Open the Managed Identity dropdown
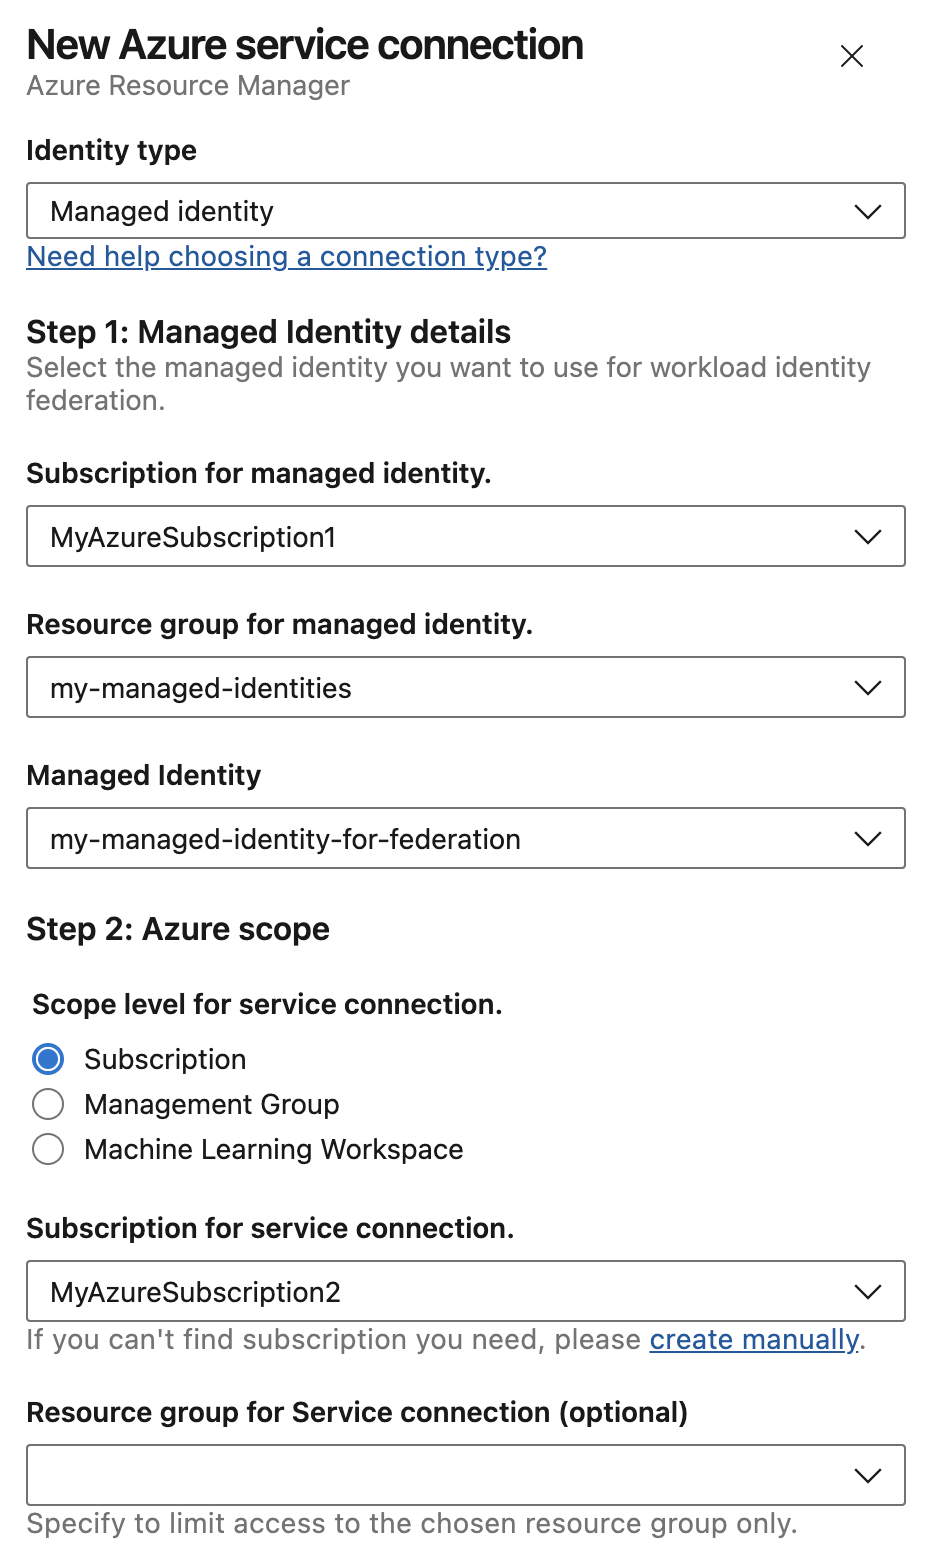Image resolution: width=930 pixels, height=1566 pixels. pos(465,838)
